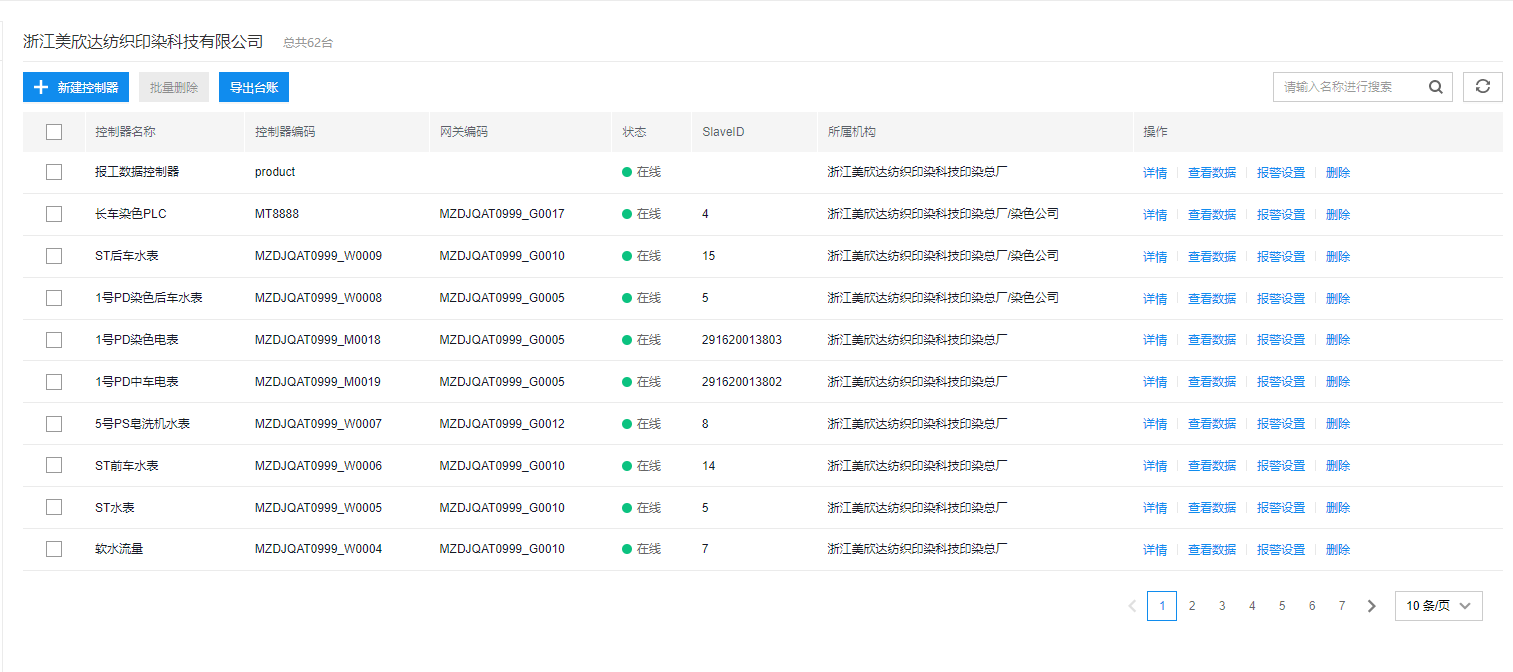Select checkbox for 软水流量 row
Image resolution: width=1513 pixels, height=672 pixels.
pyautogui.click(x=54, y=549)
